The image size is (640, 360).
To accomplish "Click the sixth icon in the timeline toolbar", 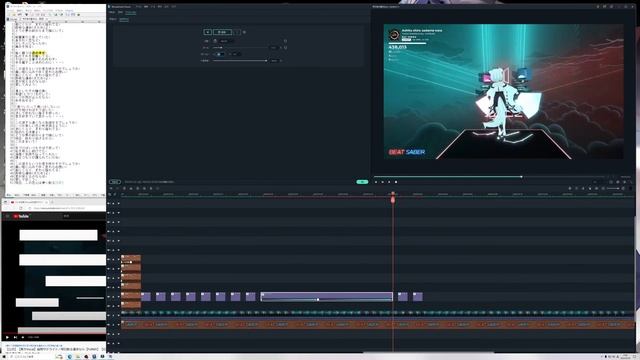I will pos(144,188).
